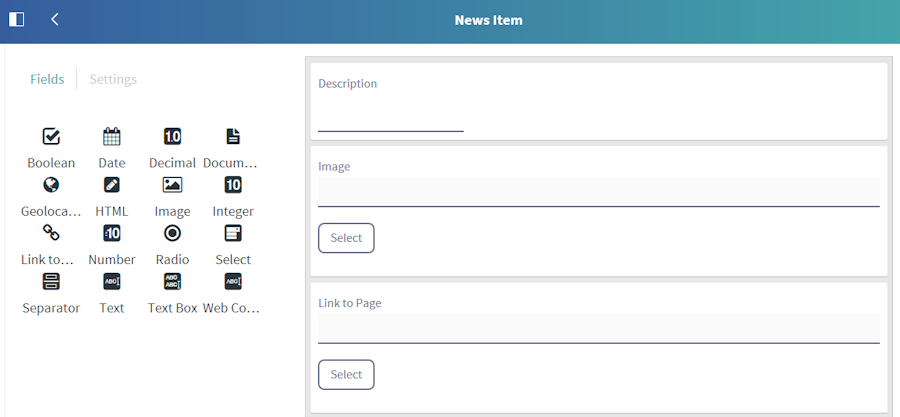Add a Separator field icon
The image size is (900, 417).
point(51,281)
